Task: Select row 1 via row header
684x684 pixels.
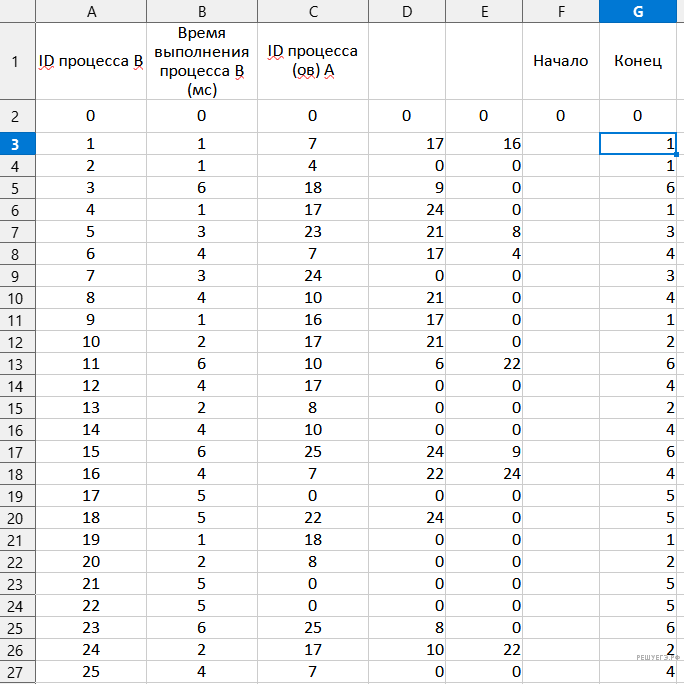Action: point(15,61)
